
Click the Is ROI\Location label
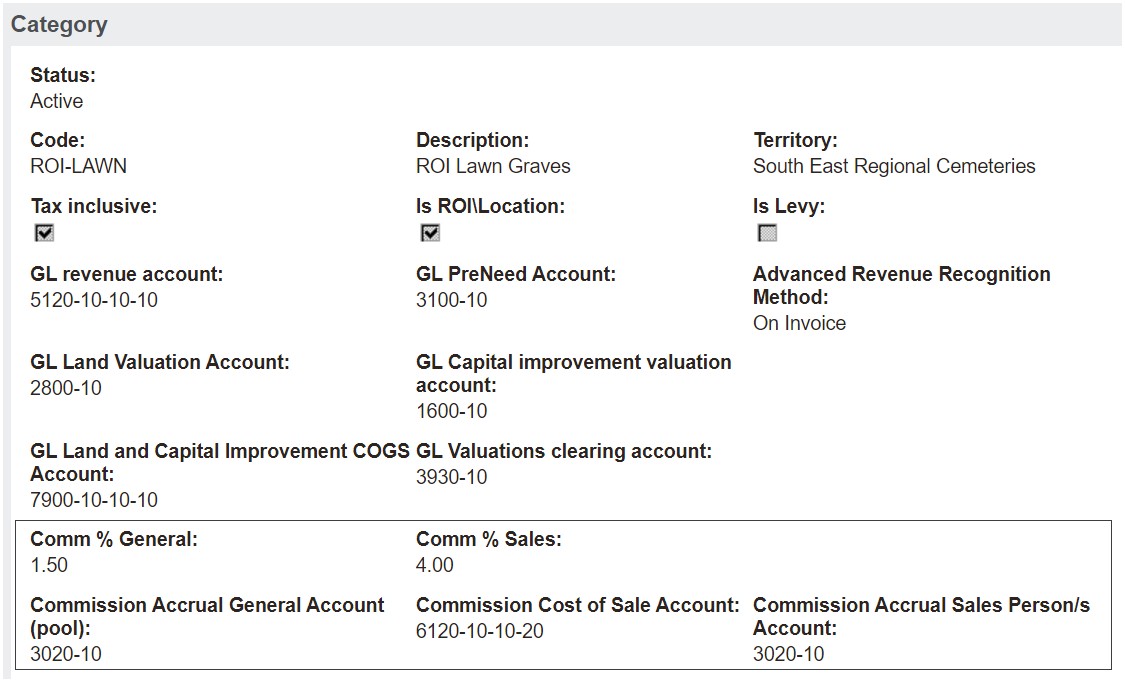point(491,207)
